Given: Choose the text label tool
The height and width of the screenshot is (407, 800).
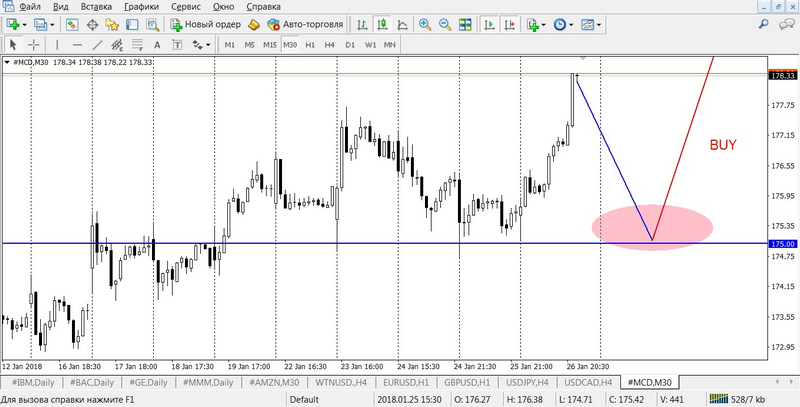Looking at the screenshot, I should tap(156, 45).
